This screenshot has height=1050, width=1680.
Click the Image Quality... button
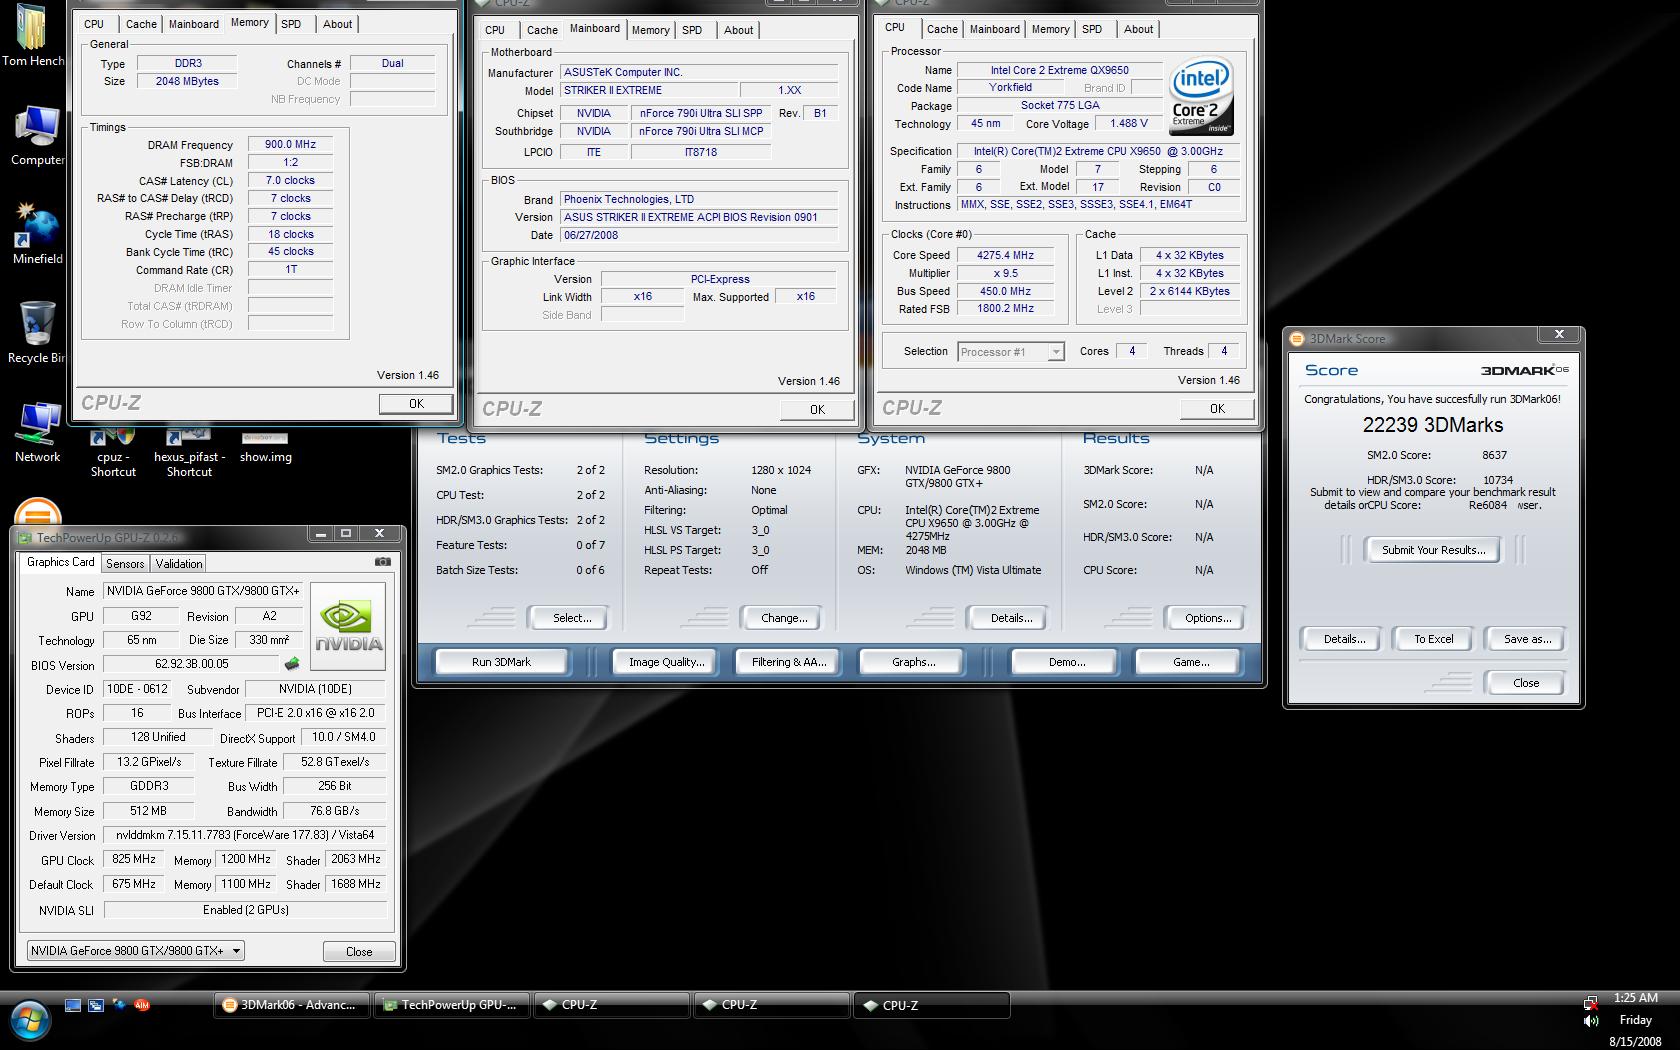tap(666, 662)
